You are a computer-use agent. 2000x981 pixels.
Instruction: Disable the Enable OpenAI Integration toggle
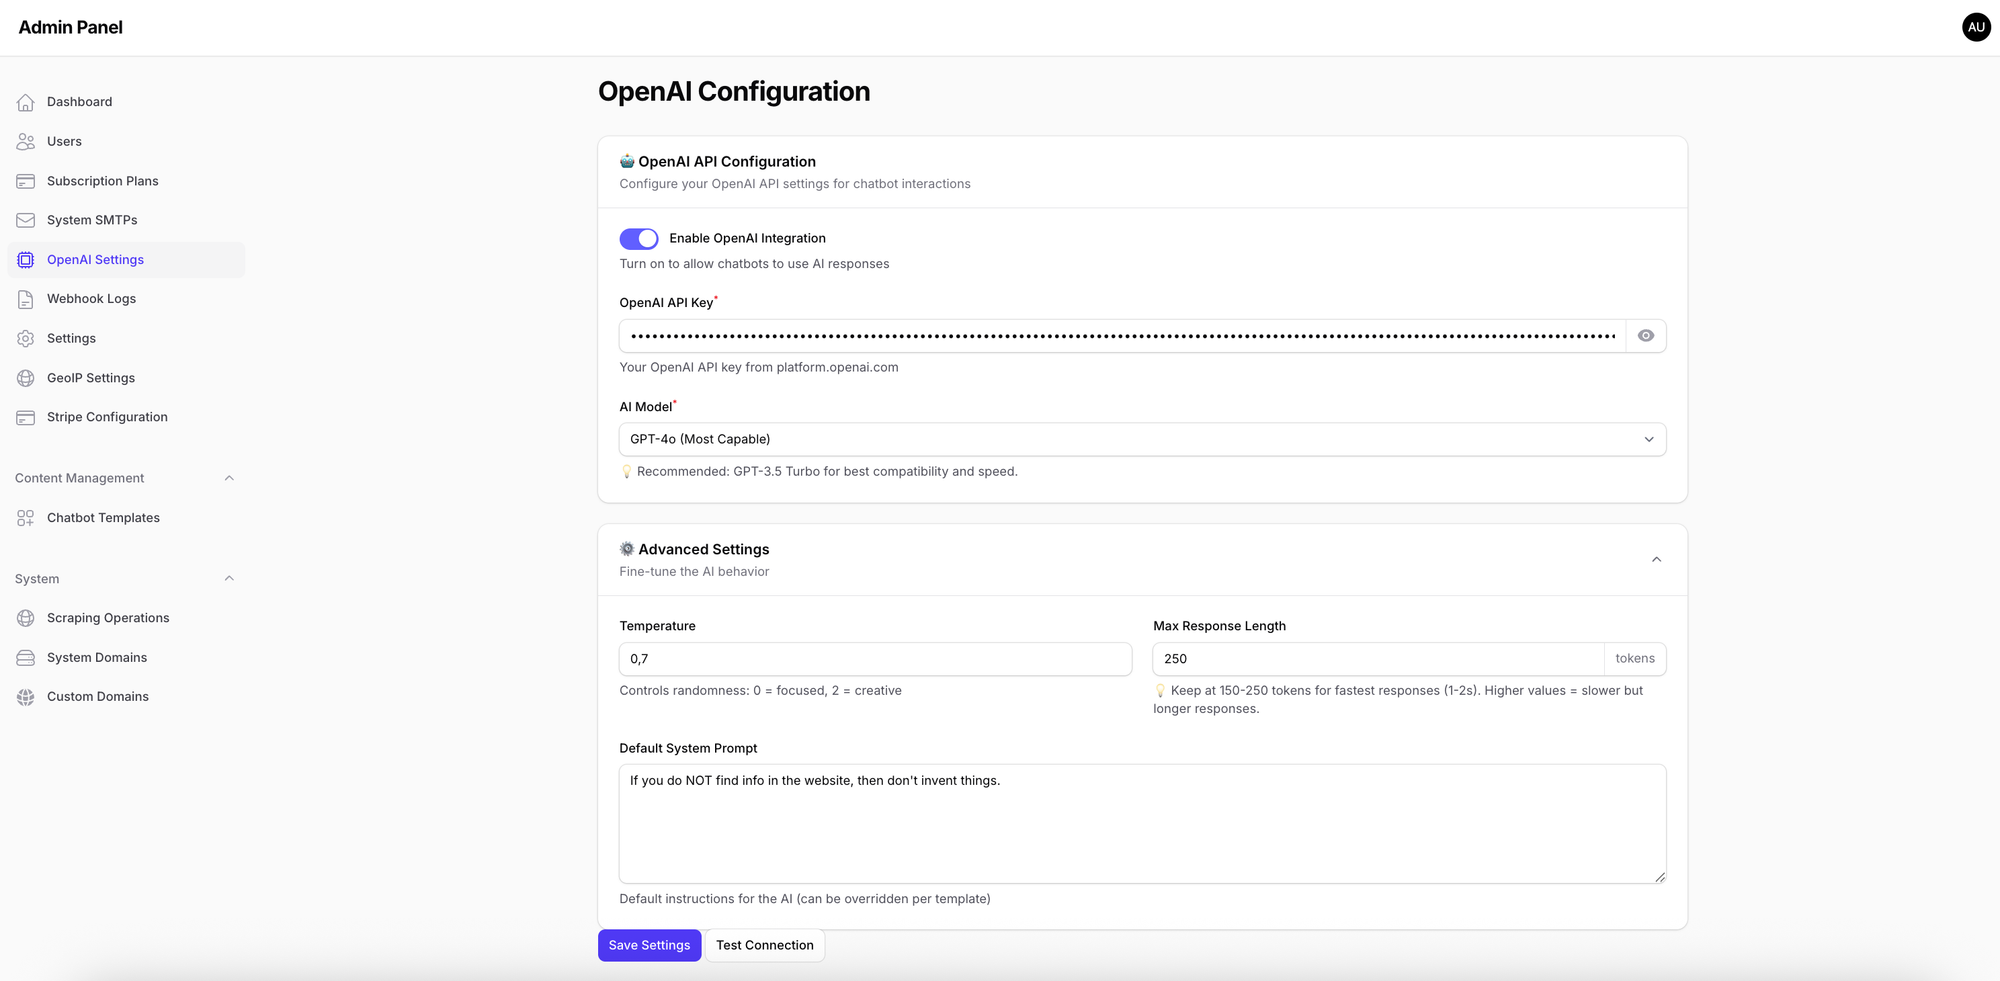point(639,238)
